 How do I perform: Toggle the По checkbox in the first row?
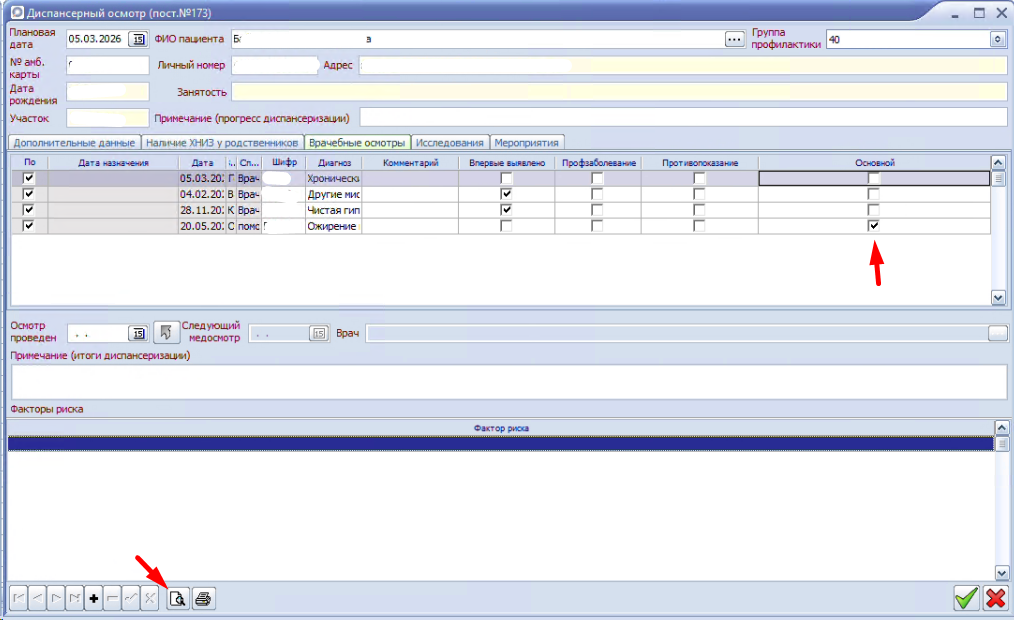coord(28,178)
